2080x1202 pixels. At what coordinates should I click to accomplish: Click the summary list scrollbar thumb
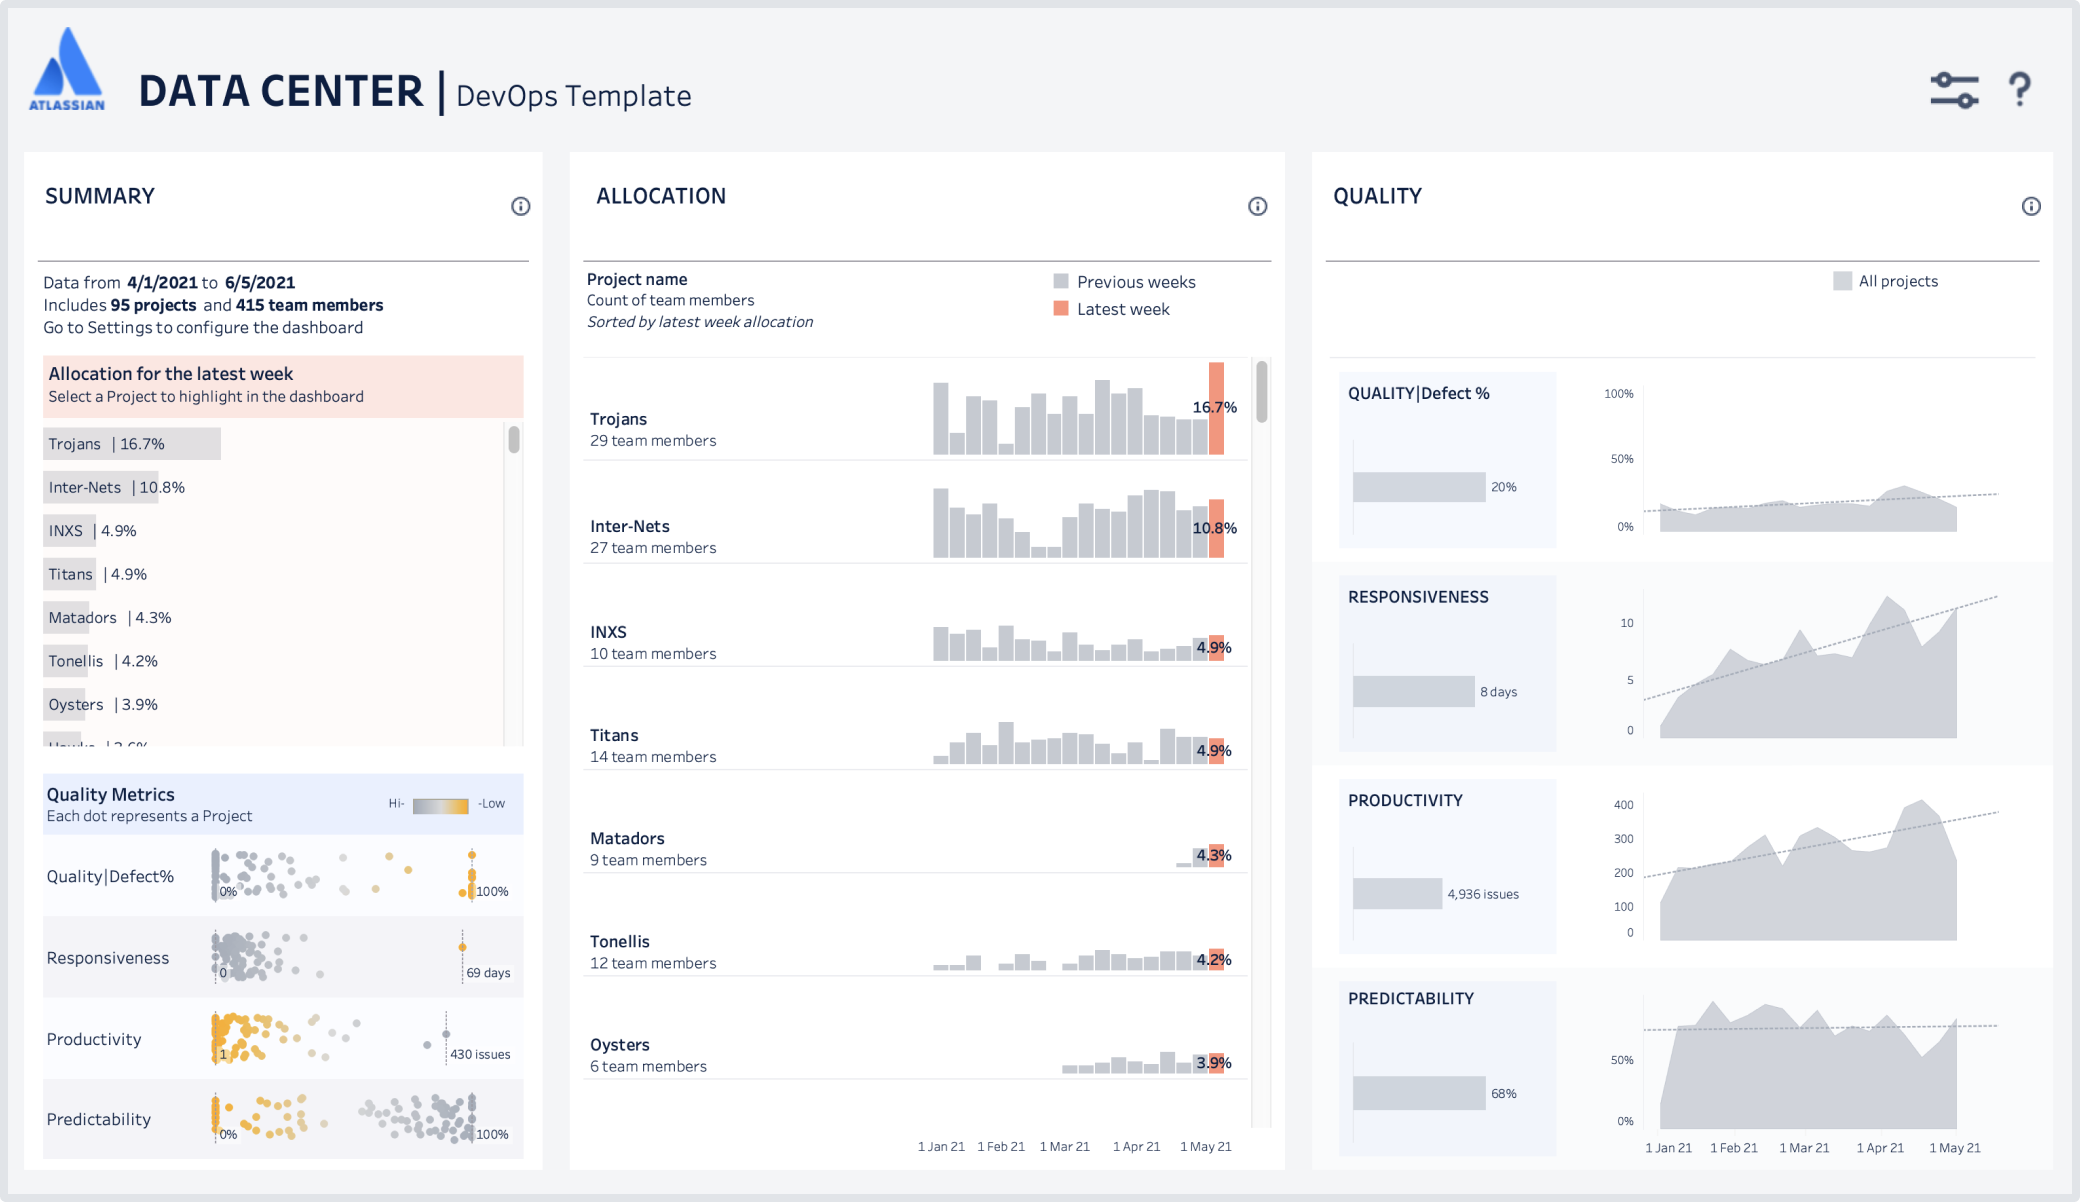(514, 439)
